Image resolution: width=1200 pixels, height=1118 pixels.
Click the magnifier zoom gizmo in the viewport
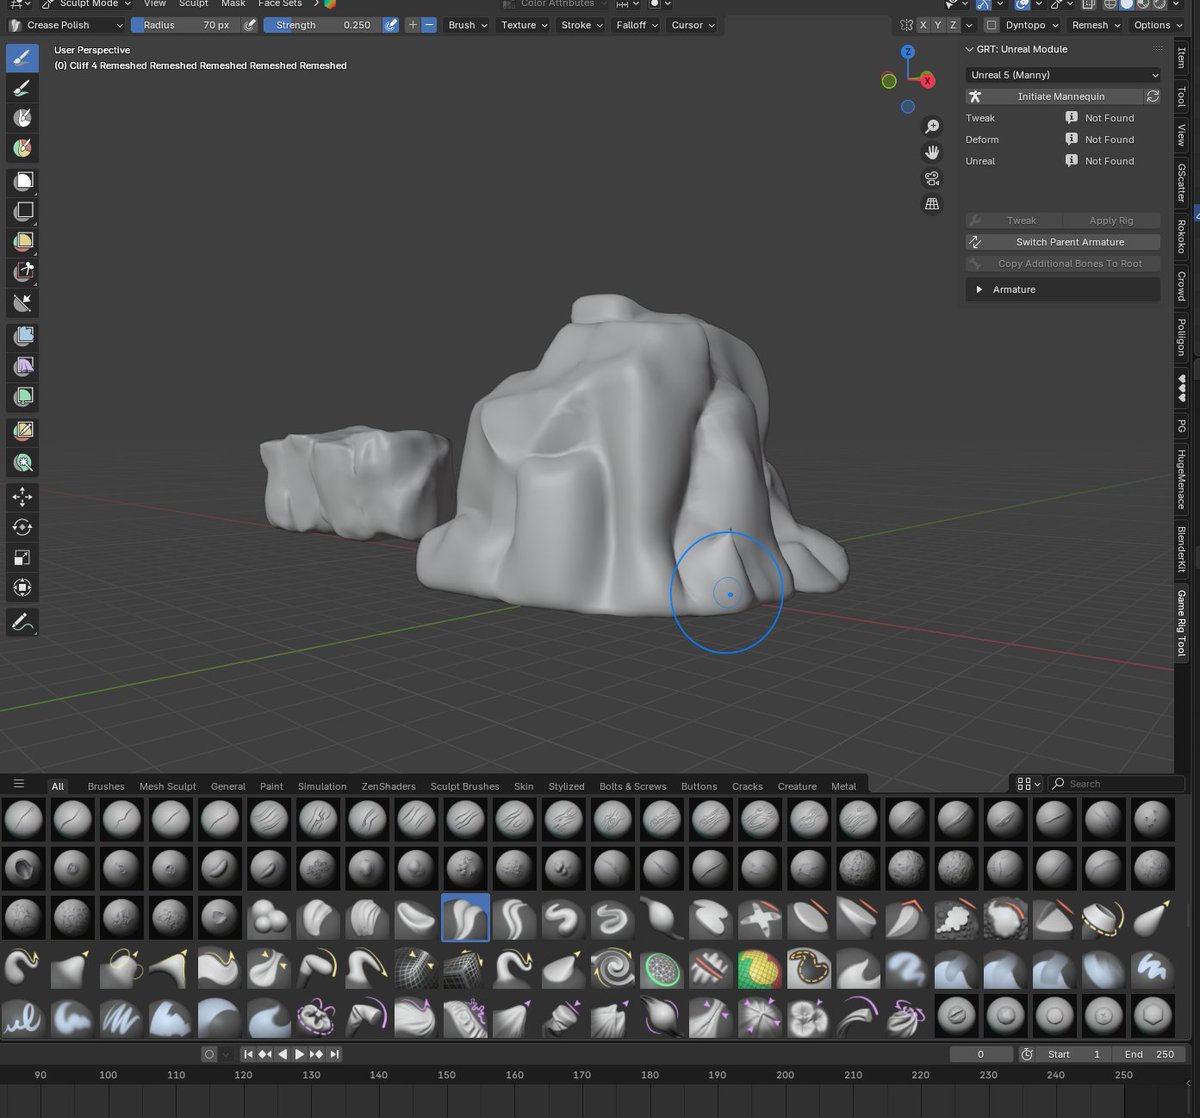932,126
